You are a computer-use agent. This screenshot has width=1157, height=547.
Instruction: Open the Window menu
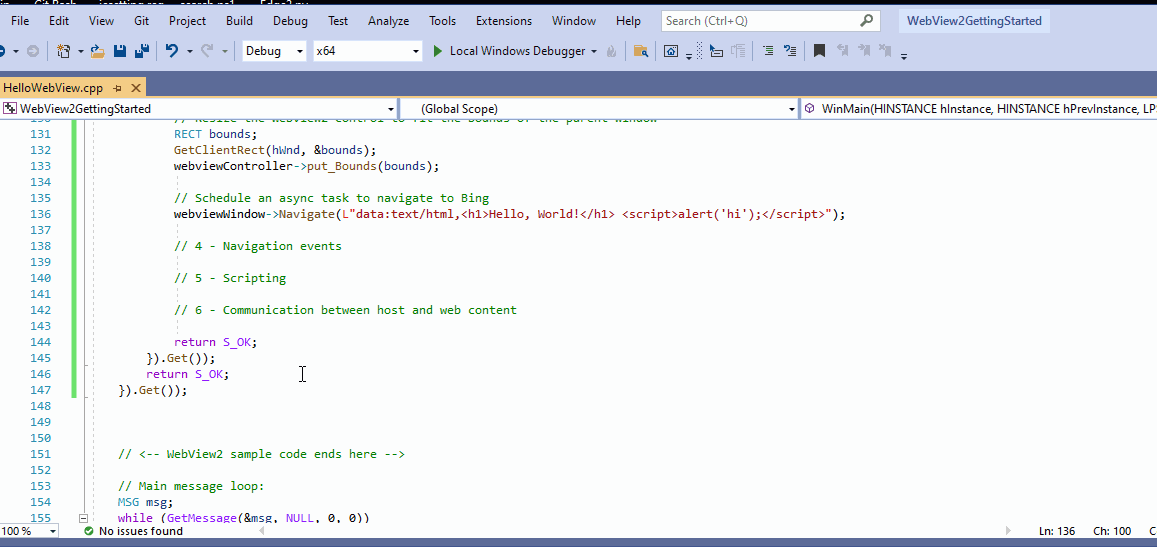tap(574, 21)
